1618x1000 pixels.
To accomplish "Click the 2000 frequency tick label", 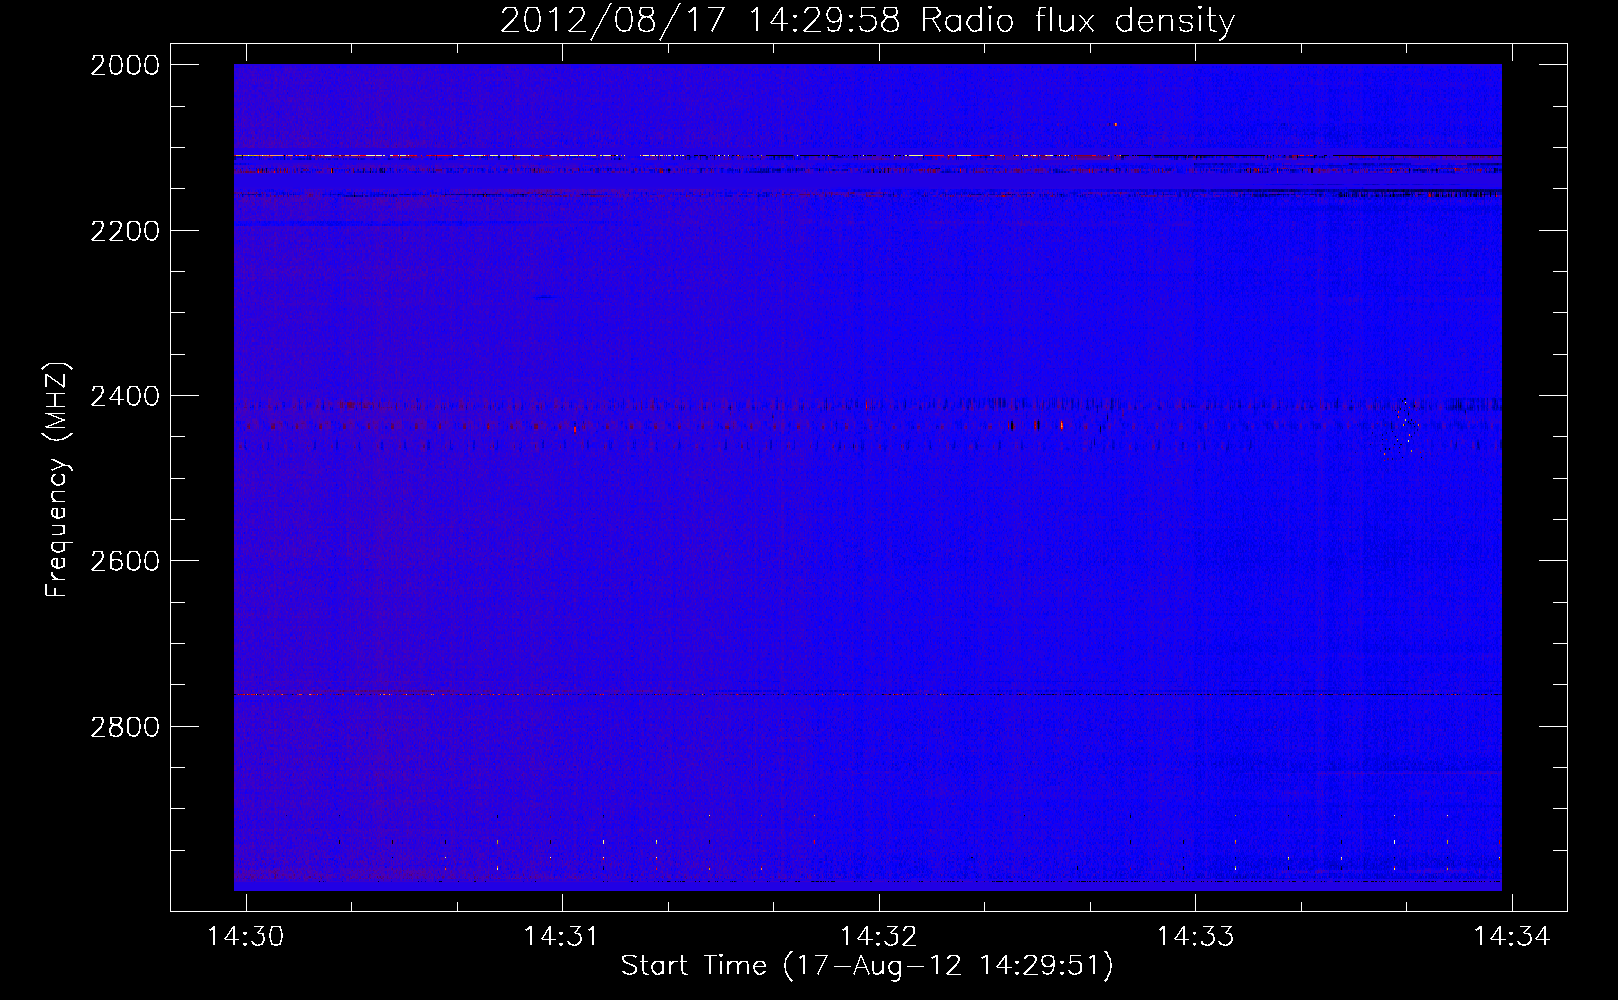I will [125, 65].
